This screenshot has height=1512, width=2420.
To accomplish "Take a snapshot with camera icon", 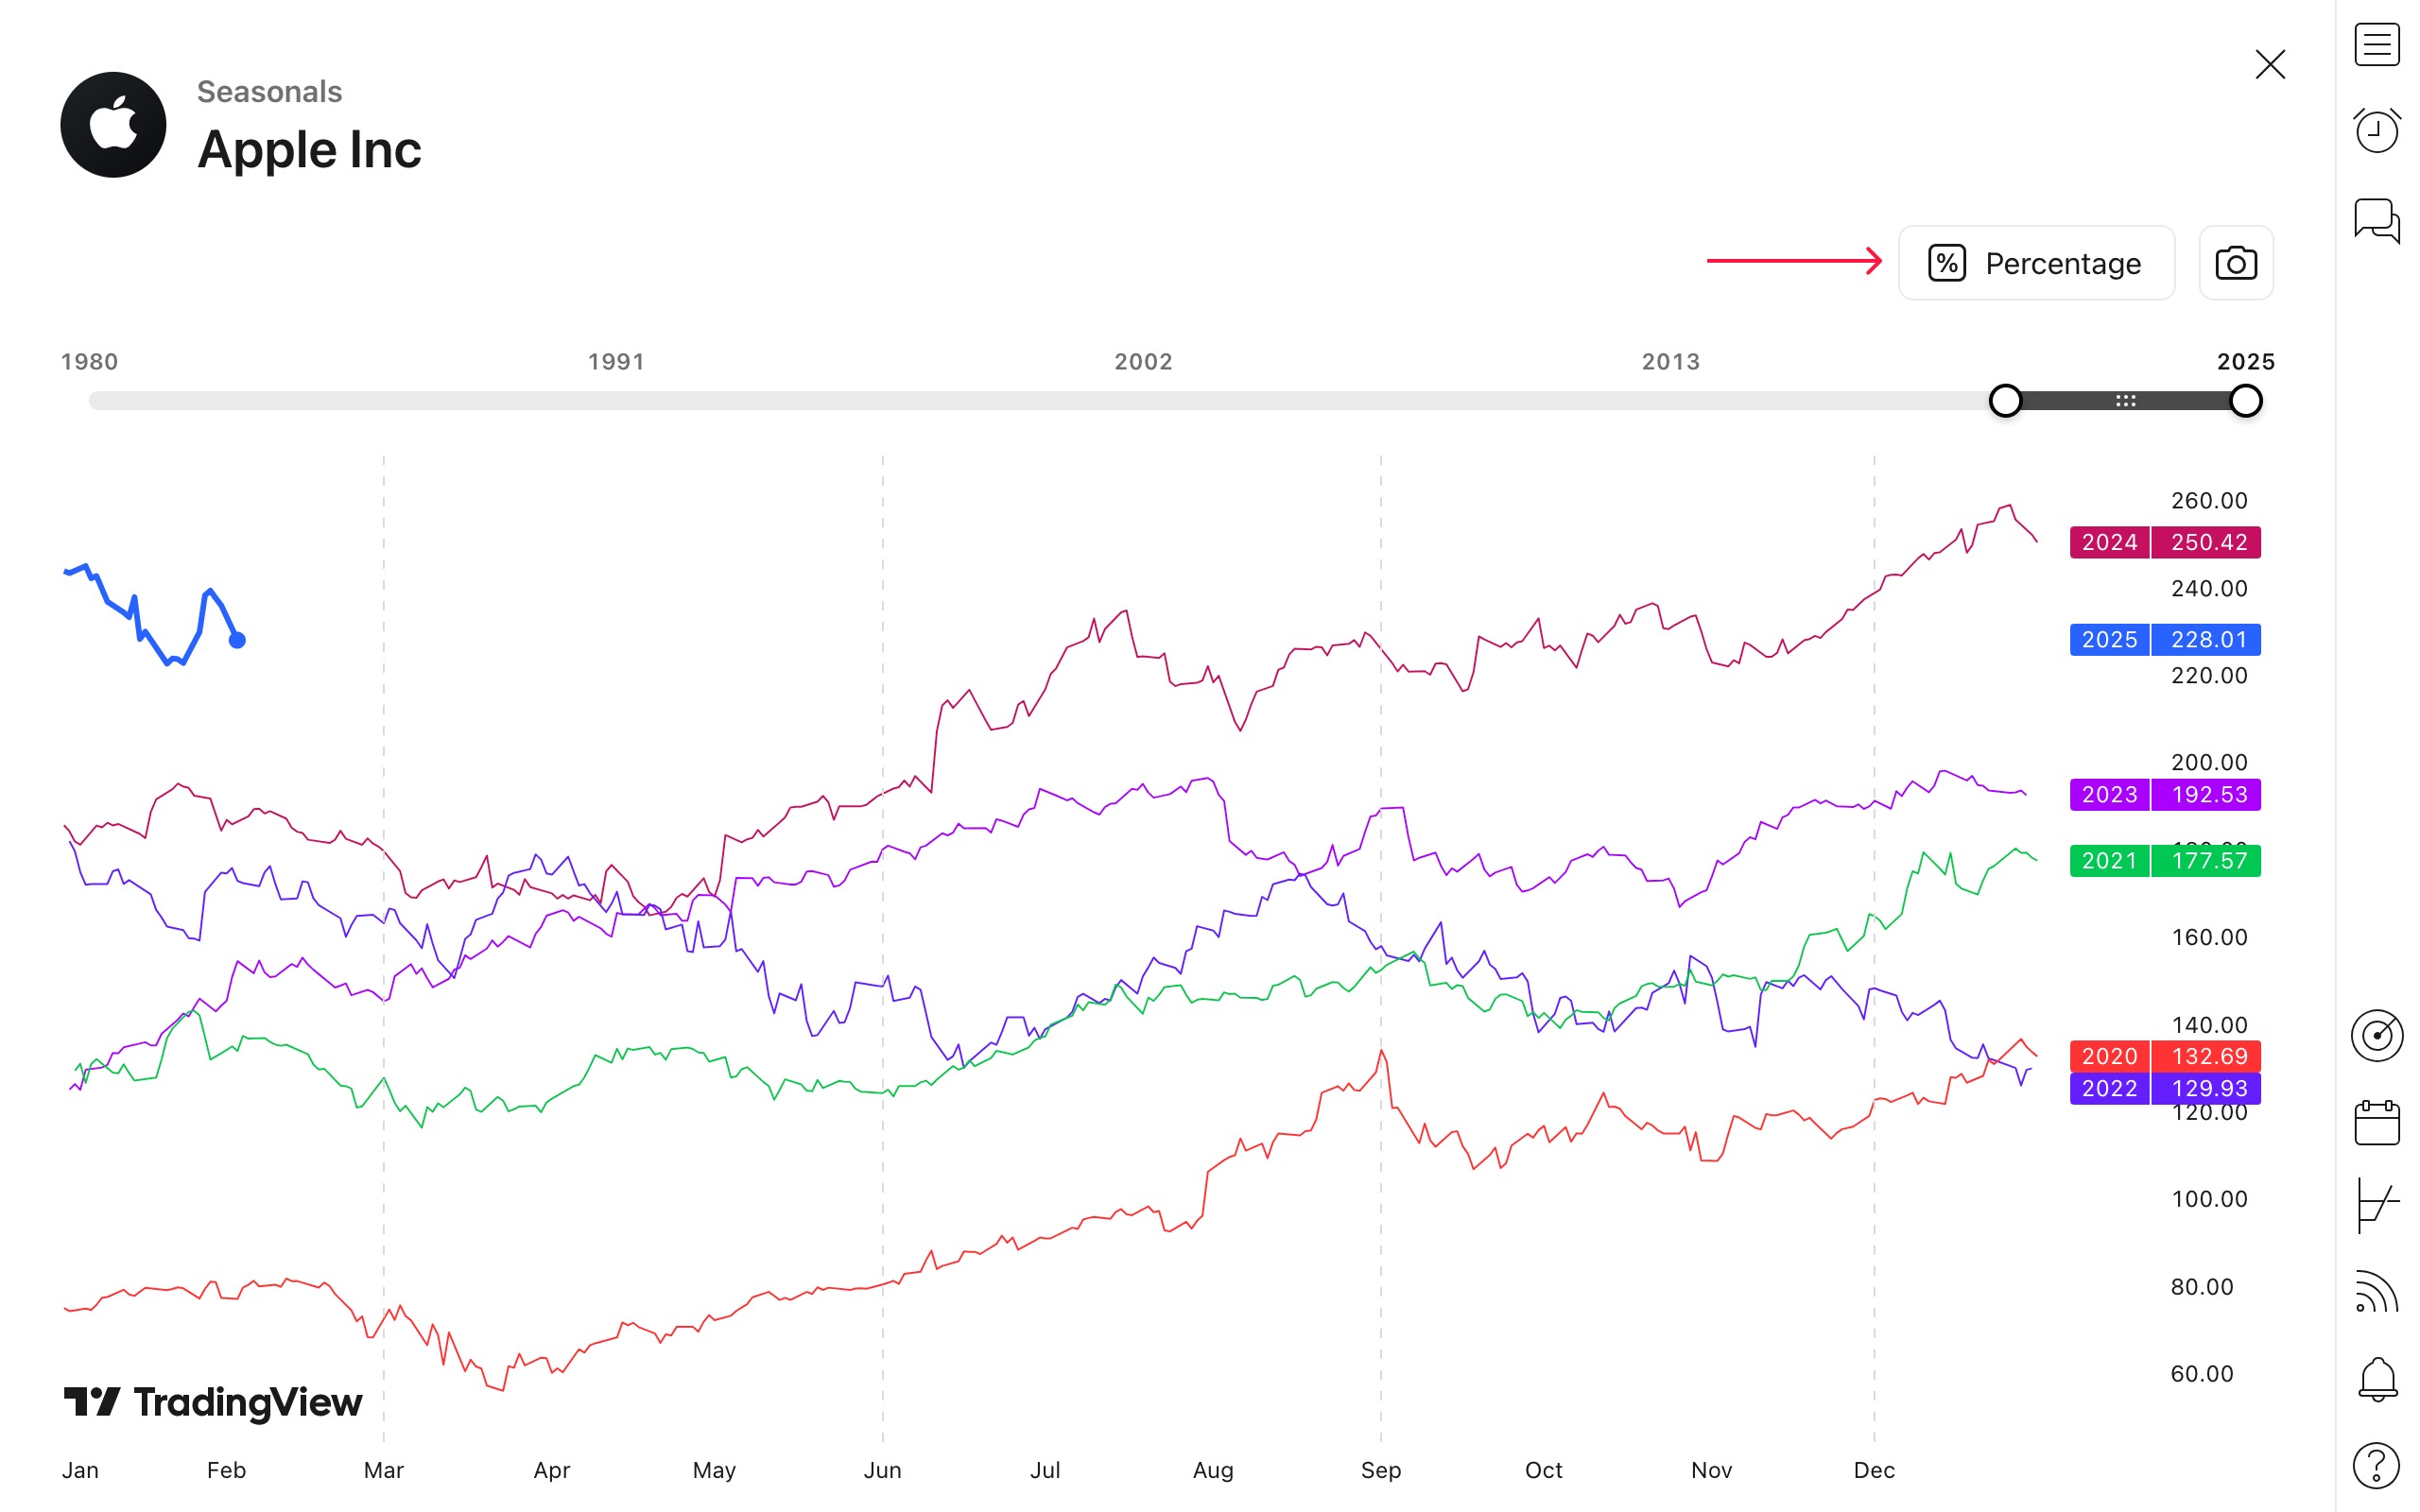I will (x=2235, y=263).
